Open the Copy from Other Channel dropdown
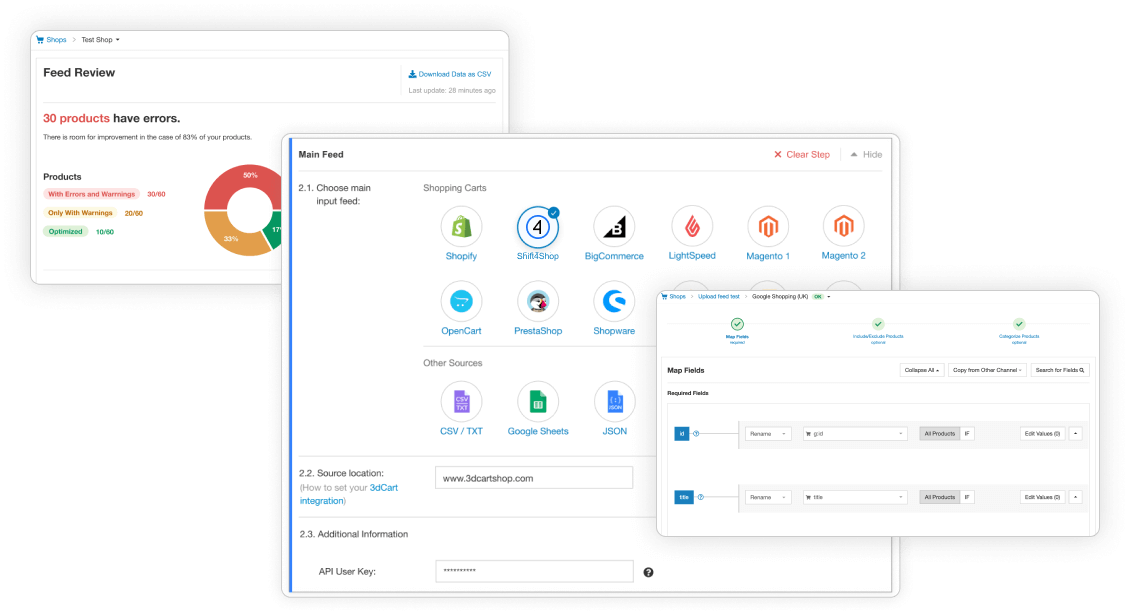Screen dimensions: 1130x614 click(x=987, y=370)
